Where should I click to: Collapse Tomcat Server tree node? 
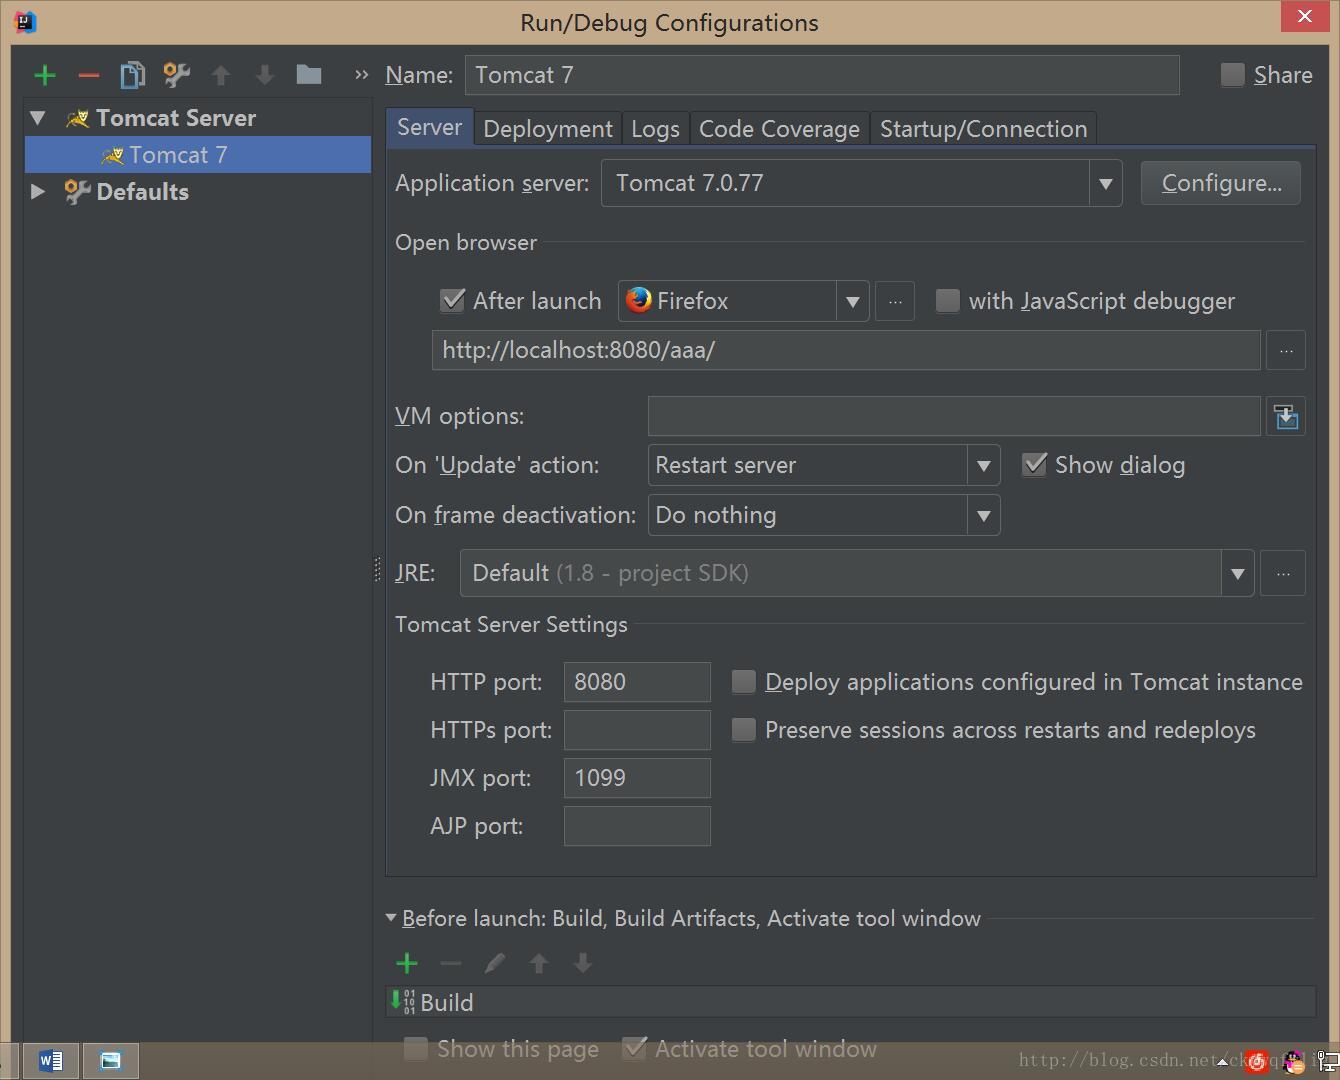click(x=38, y=118)
